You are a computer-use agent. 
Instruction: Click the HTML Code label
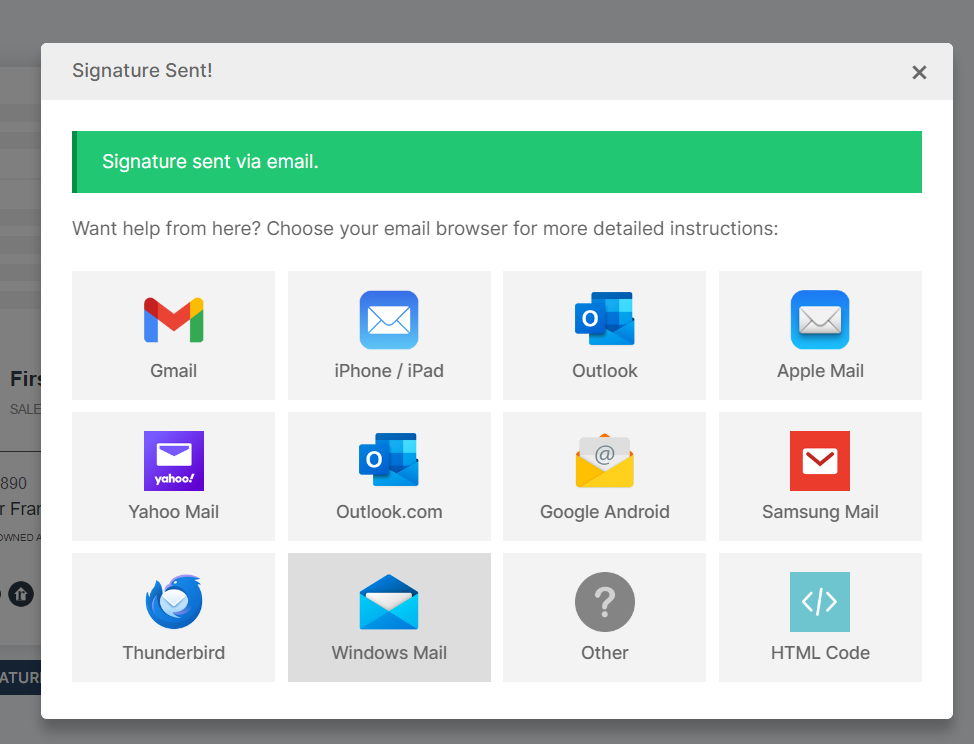coord(820,653)
